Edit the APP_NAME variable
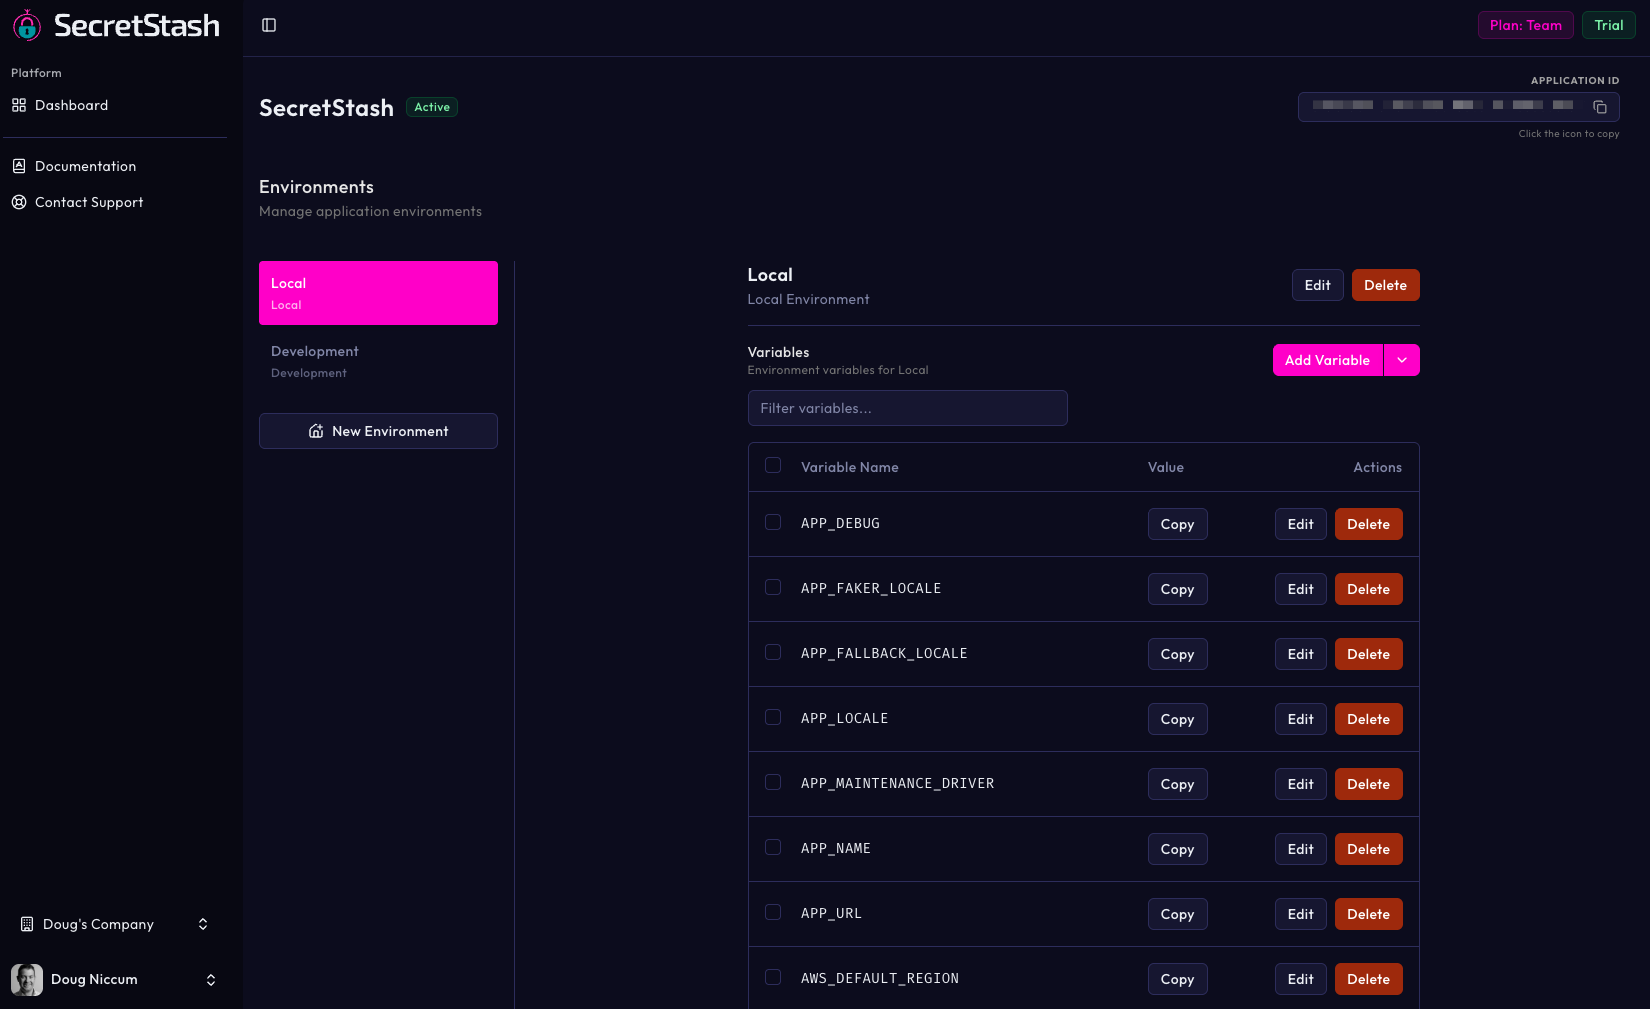Image resolution: width=1650 pixels, height=1009 pixels. click(x=1301, y=849)
